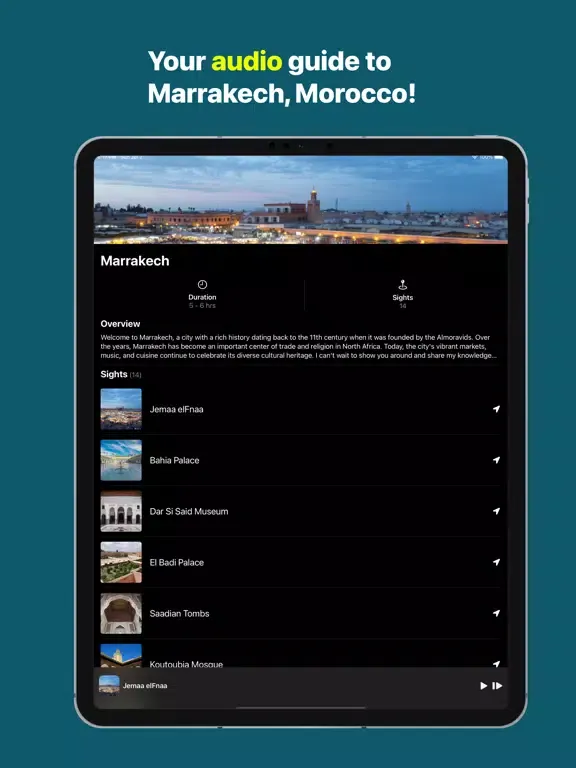Image resolution: width=576 pixels, height=768 pixels.
Task: Tap the Sights label under the pin icon
Action: 403,297
